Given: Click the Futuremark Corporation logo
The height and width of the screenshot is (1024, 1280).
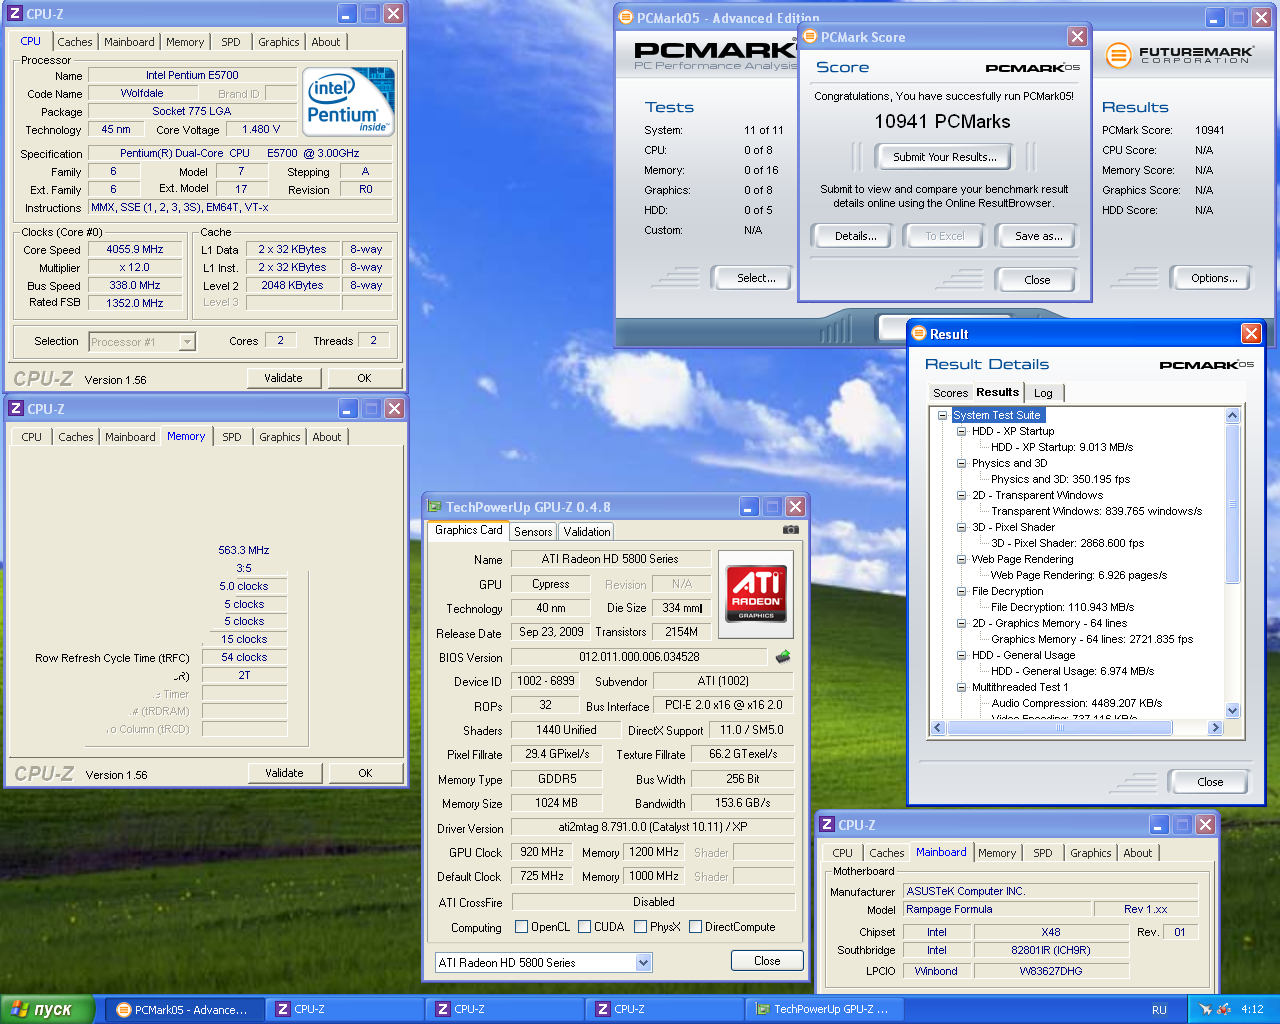Looking at the screenshot, I should point(1180,55).
